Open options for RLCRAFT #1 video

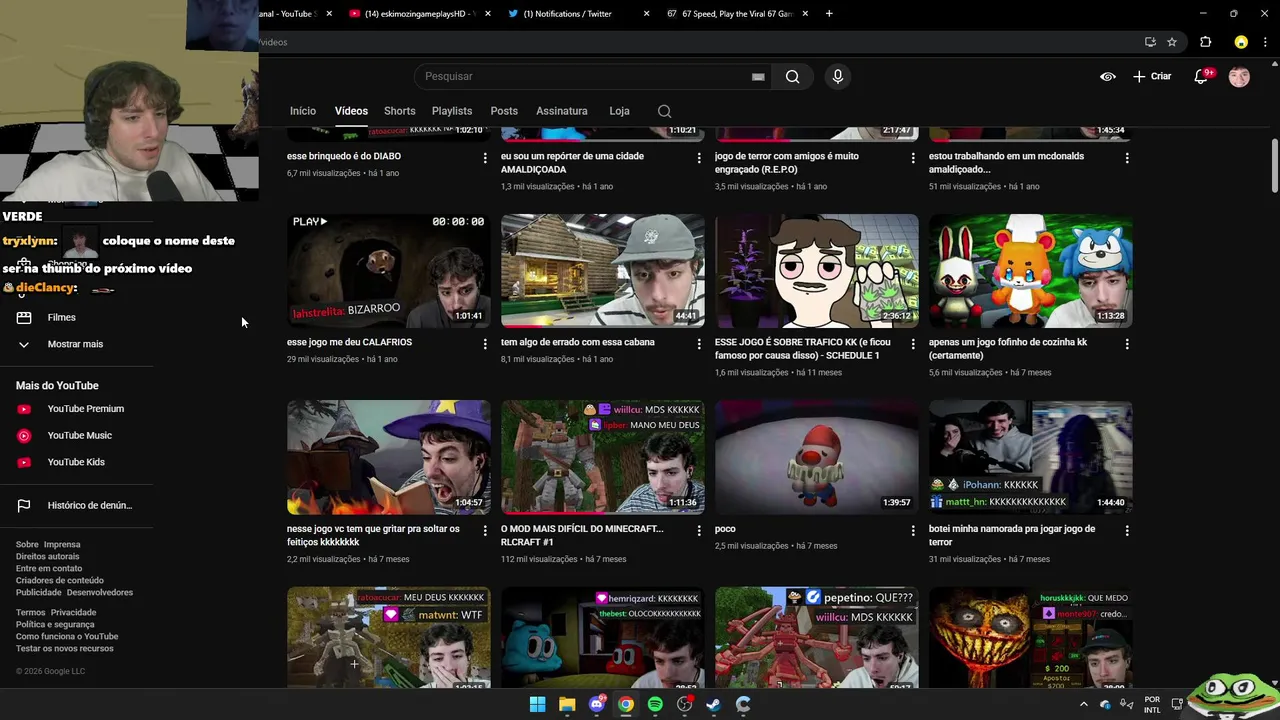click(699, 531)
